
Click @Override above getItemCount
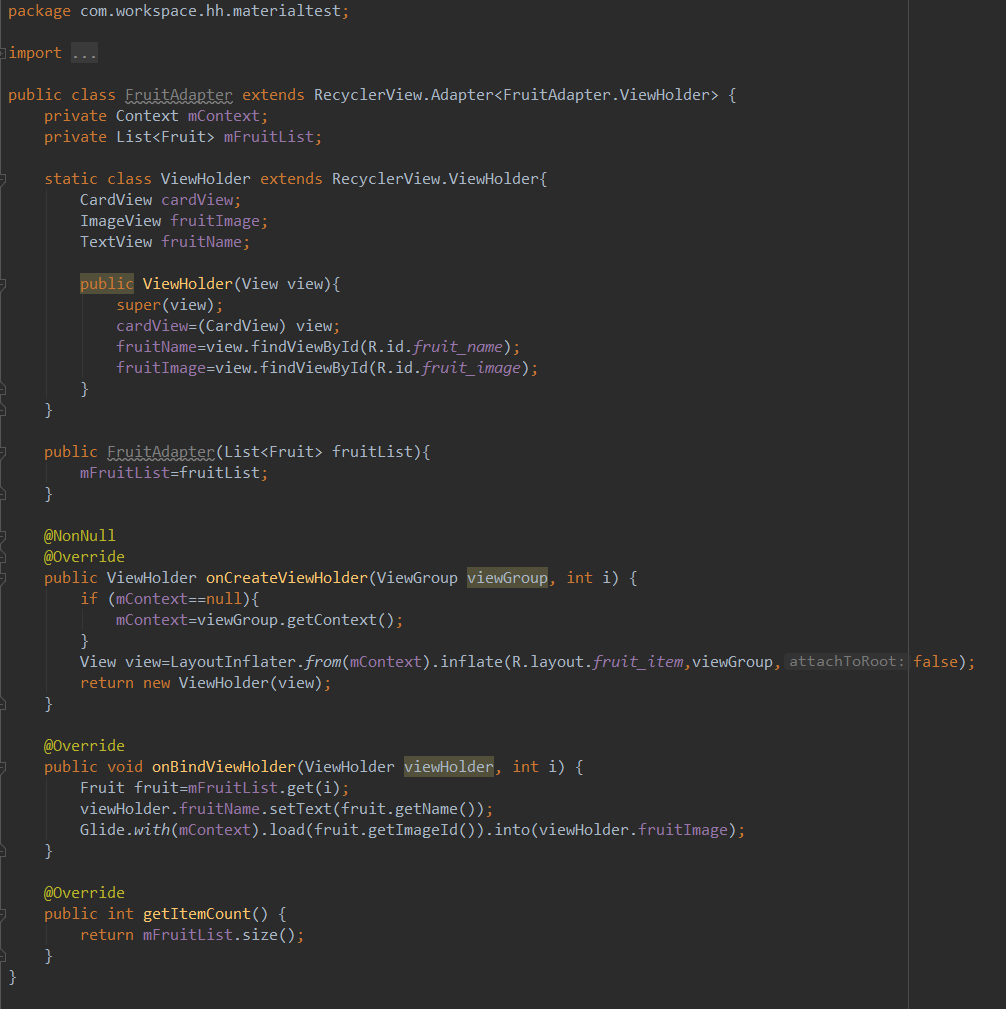tap(84, 893)
